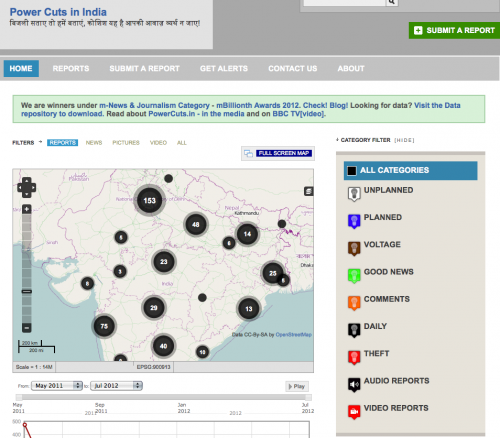Viewport: 500px width, 438px height.
Task: Open the About tab
Action: click(x=351, y=68)
